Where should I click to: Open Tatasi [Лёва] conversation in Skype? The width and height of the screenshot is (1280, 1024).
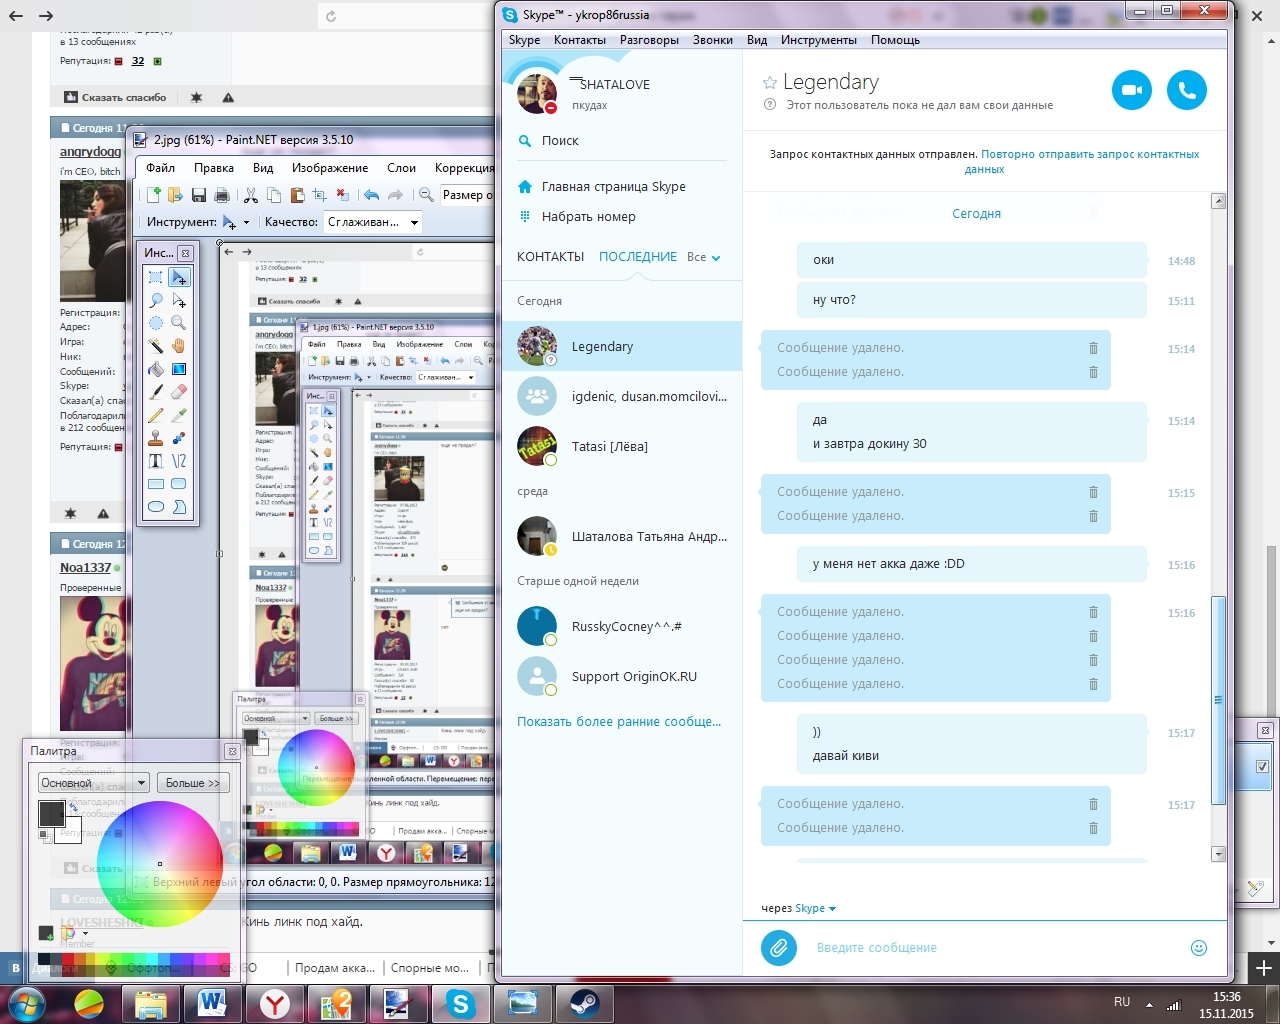(x=622, y=446)
